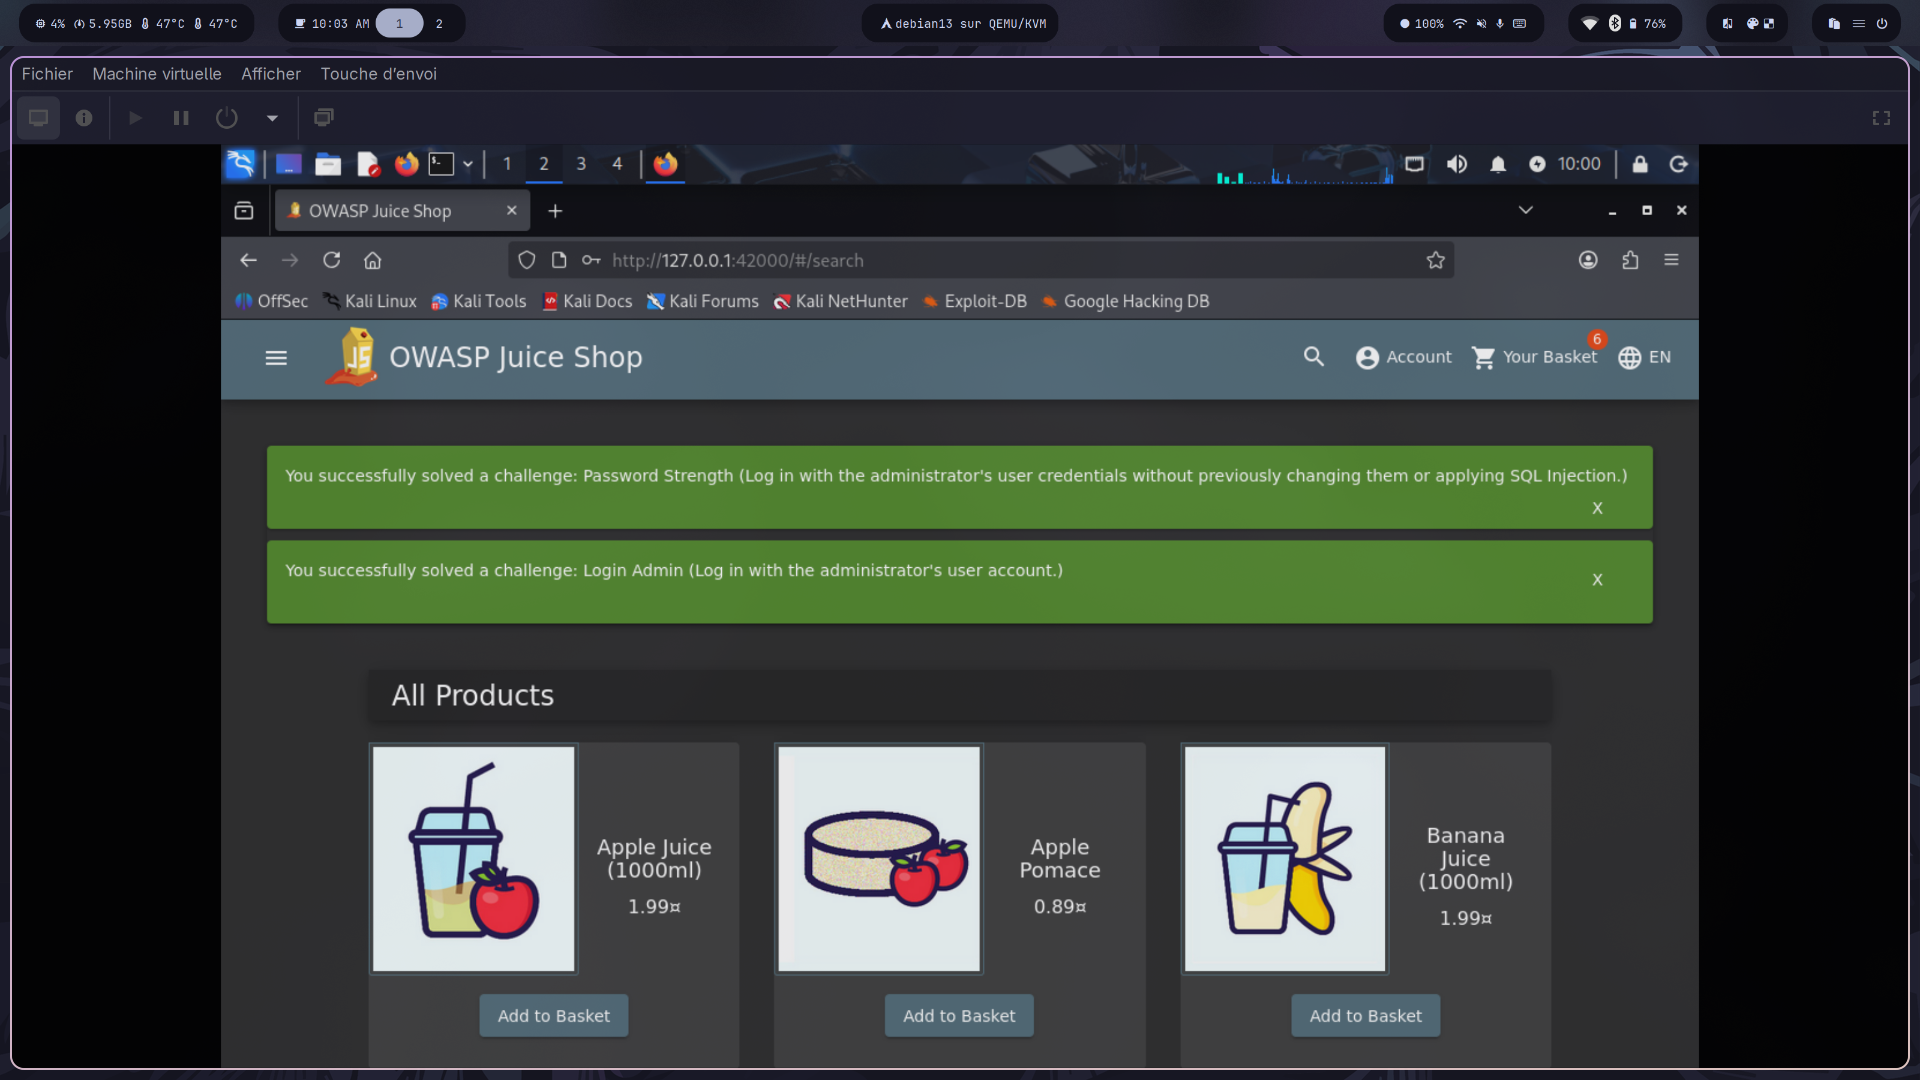1920x1080 pixels.
Task: Expand the terminal launcher dropdown arrow
Action: [467, 164]
